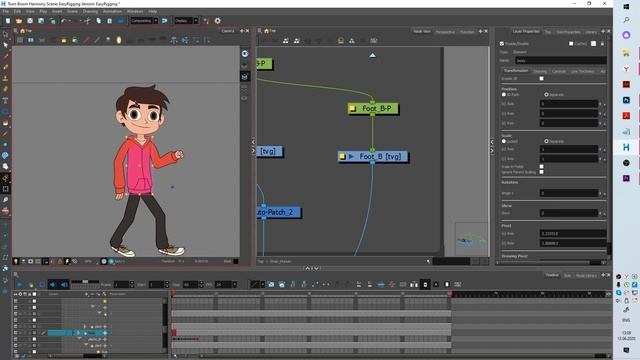Click the left splitter chevron by Layer Properties

coord(492,142)
